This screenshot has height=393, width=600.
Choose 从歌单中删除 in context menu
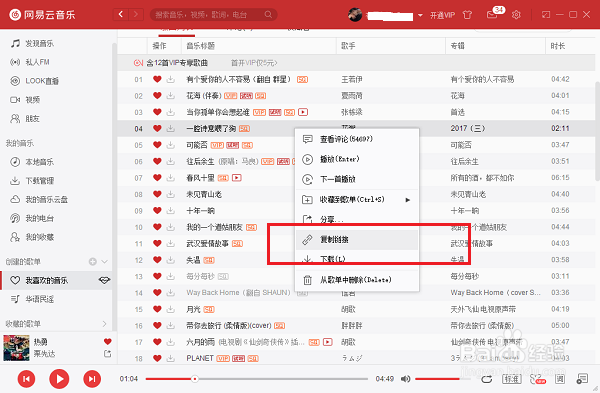357,280
